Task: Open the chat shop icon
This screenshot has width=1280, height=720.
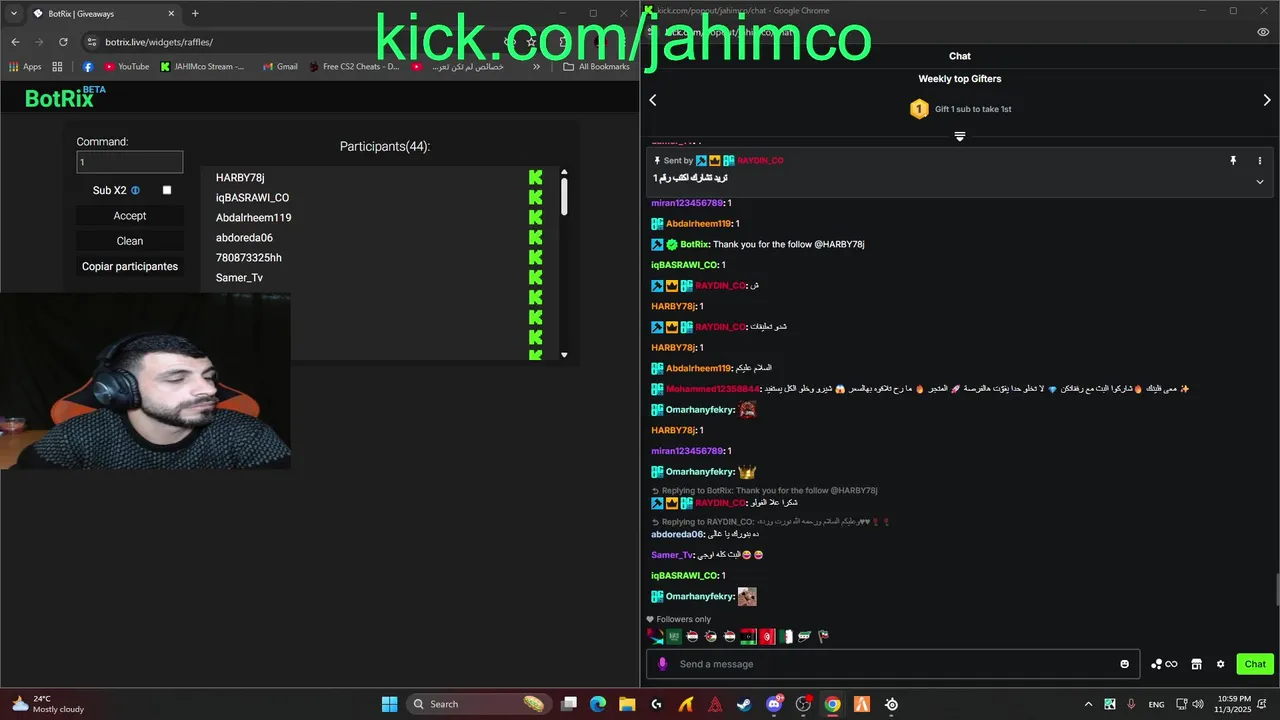Action: (1196, 664)
